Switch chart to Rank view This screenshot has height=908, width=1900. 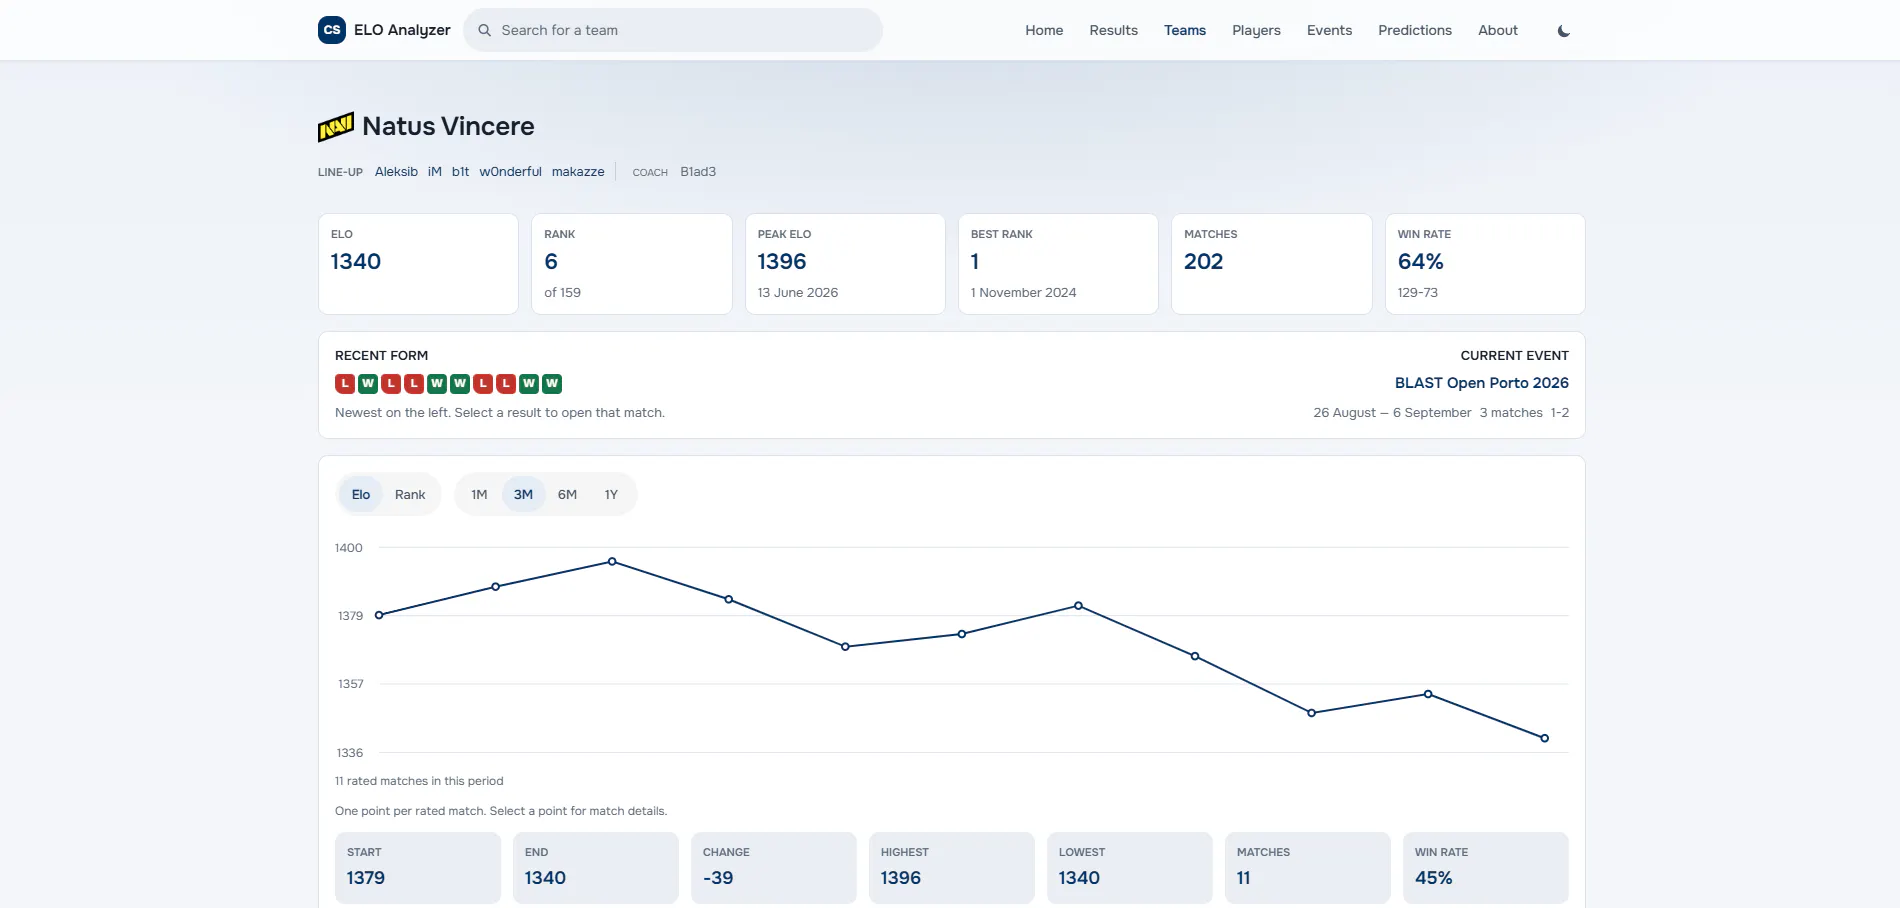410,494
